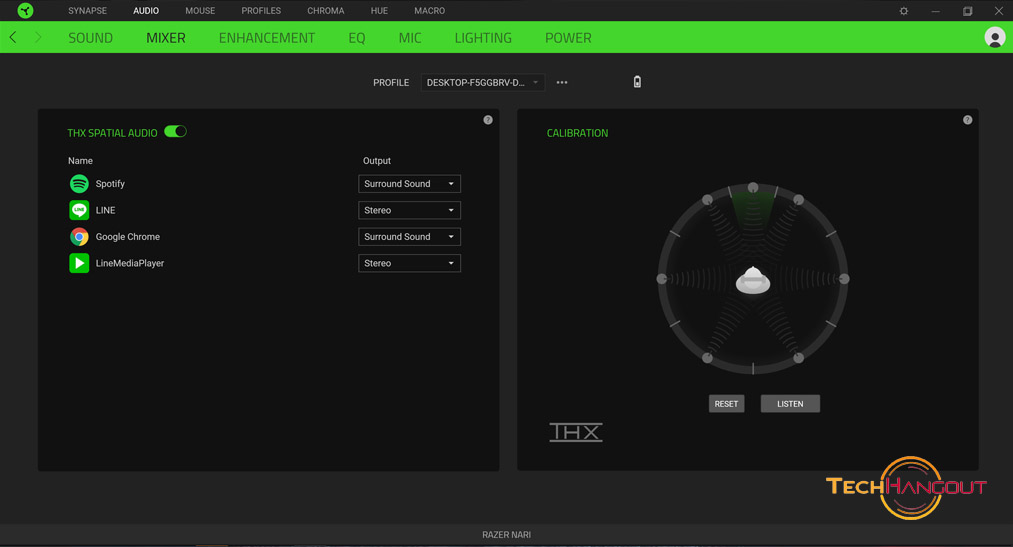
Task: Go to the Power subtab
Action: coord(568,38)
